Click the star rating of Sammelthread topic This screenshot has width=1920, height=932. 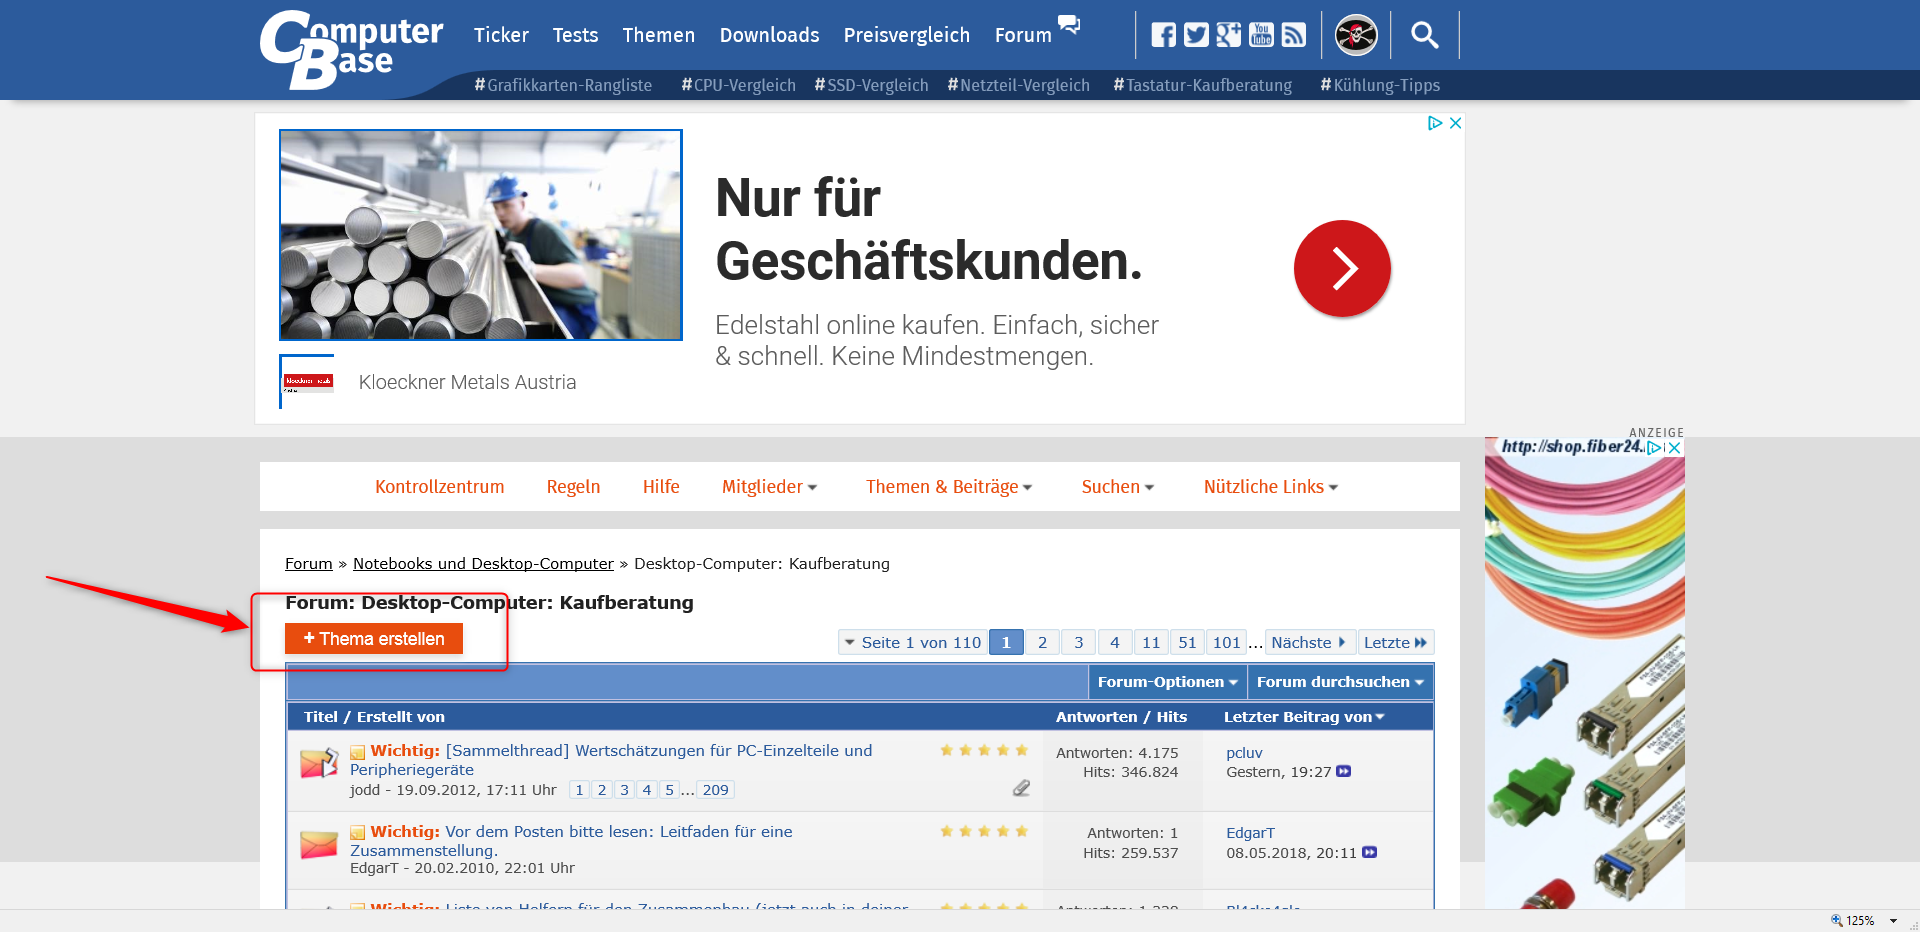[x=984, y=750]
